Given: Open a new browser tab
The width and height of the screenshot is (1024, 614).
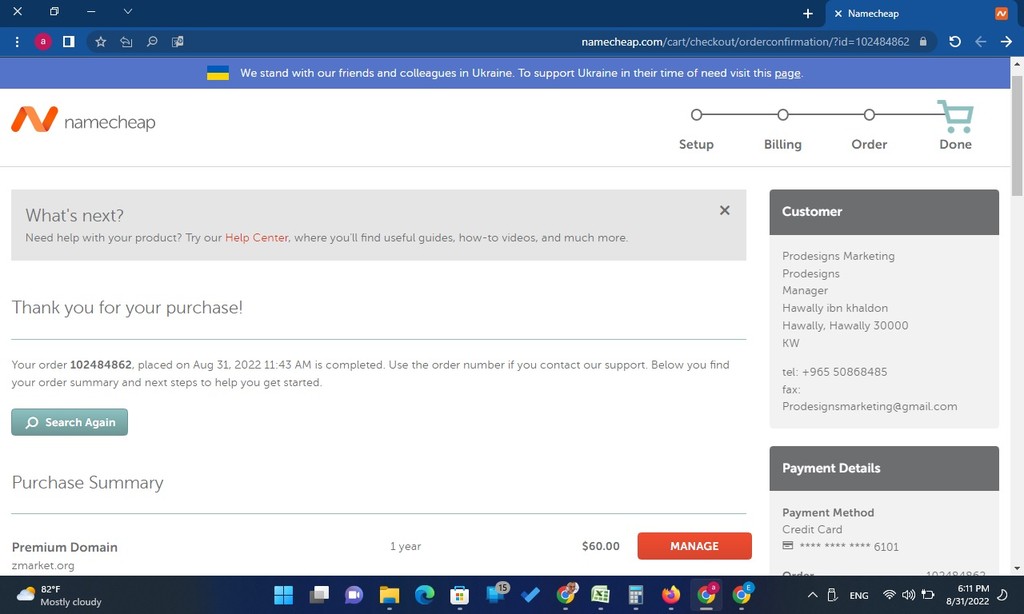Looking at the screenshot, I should 808,14.
